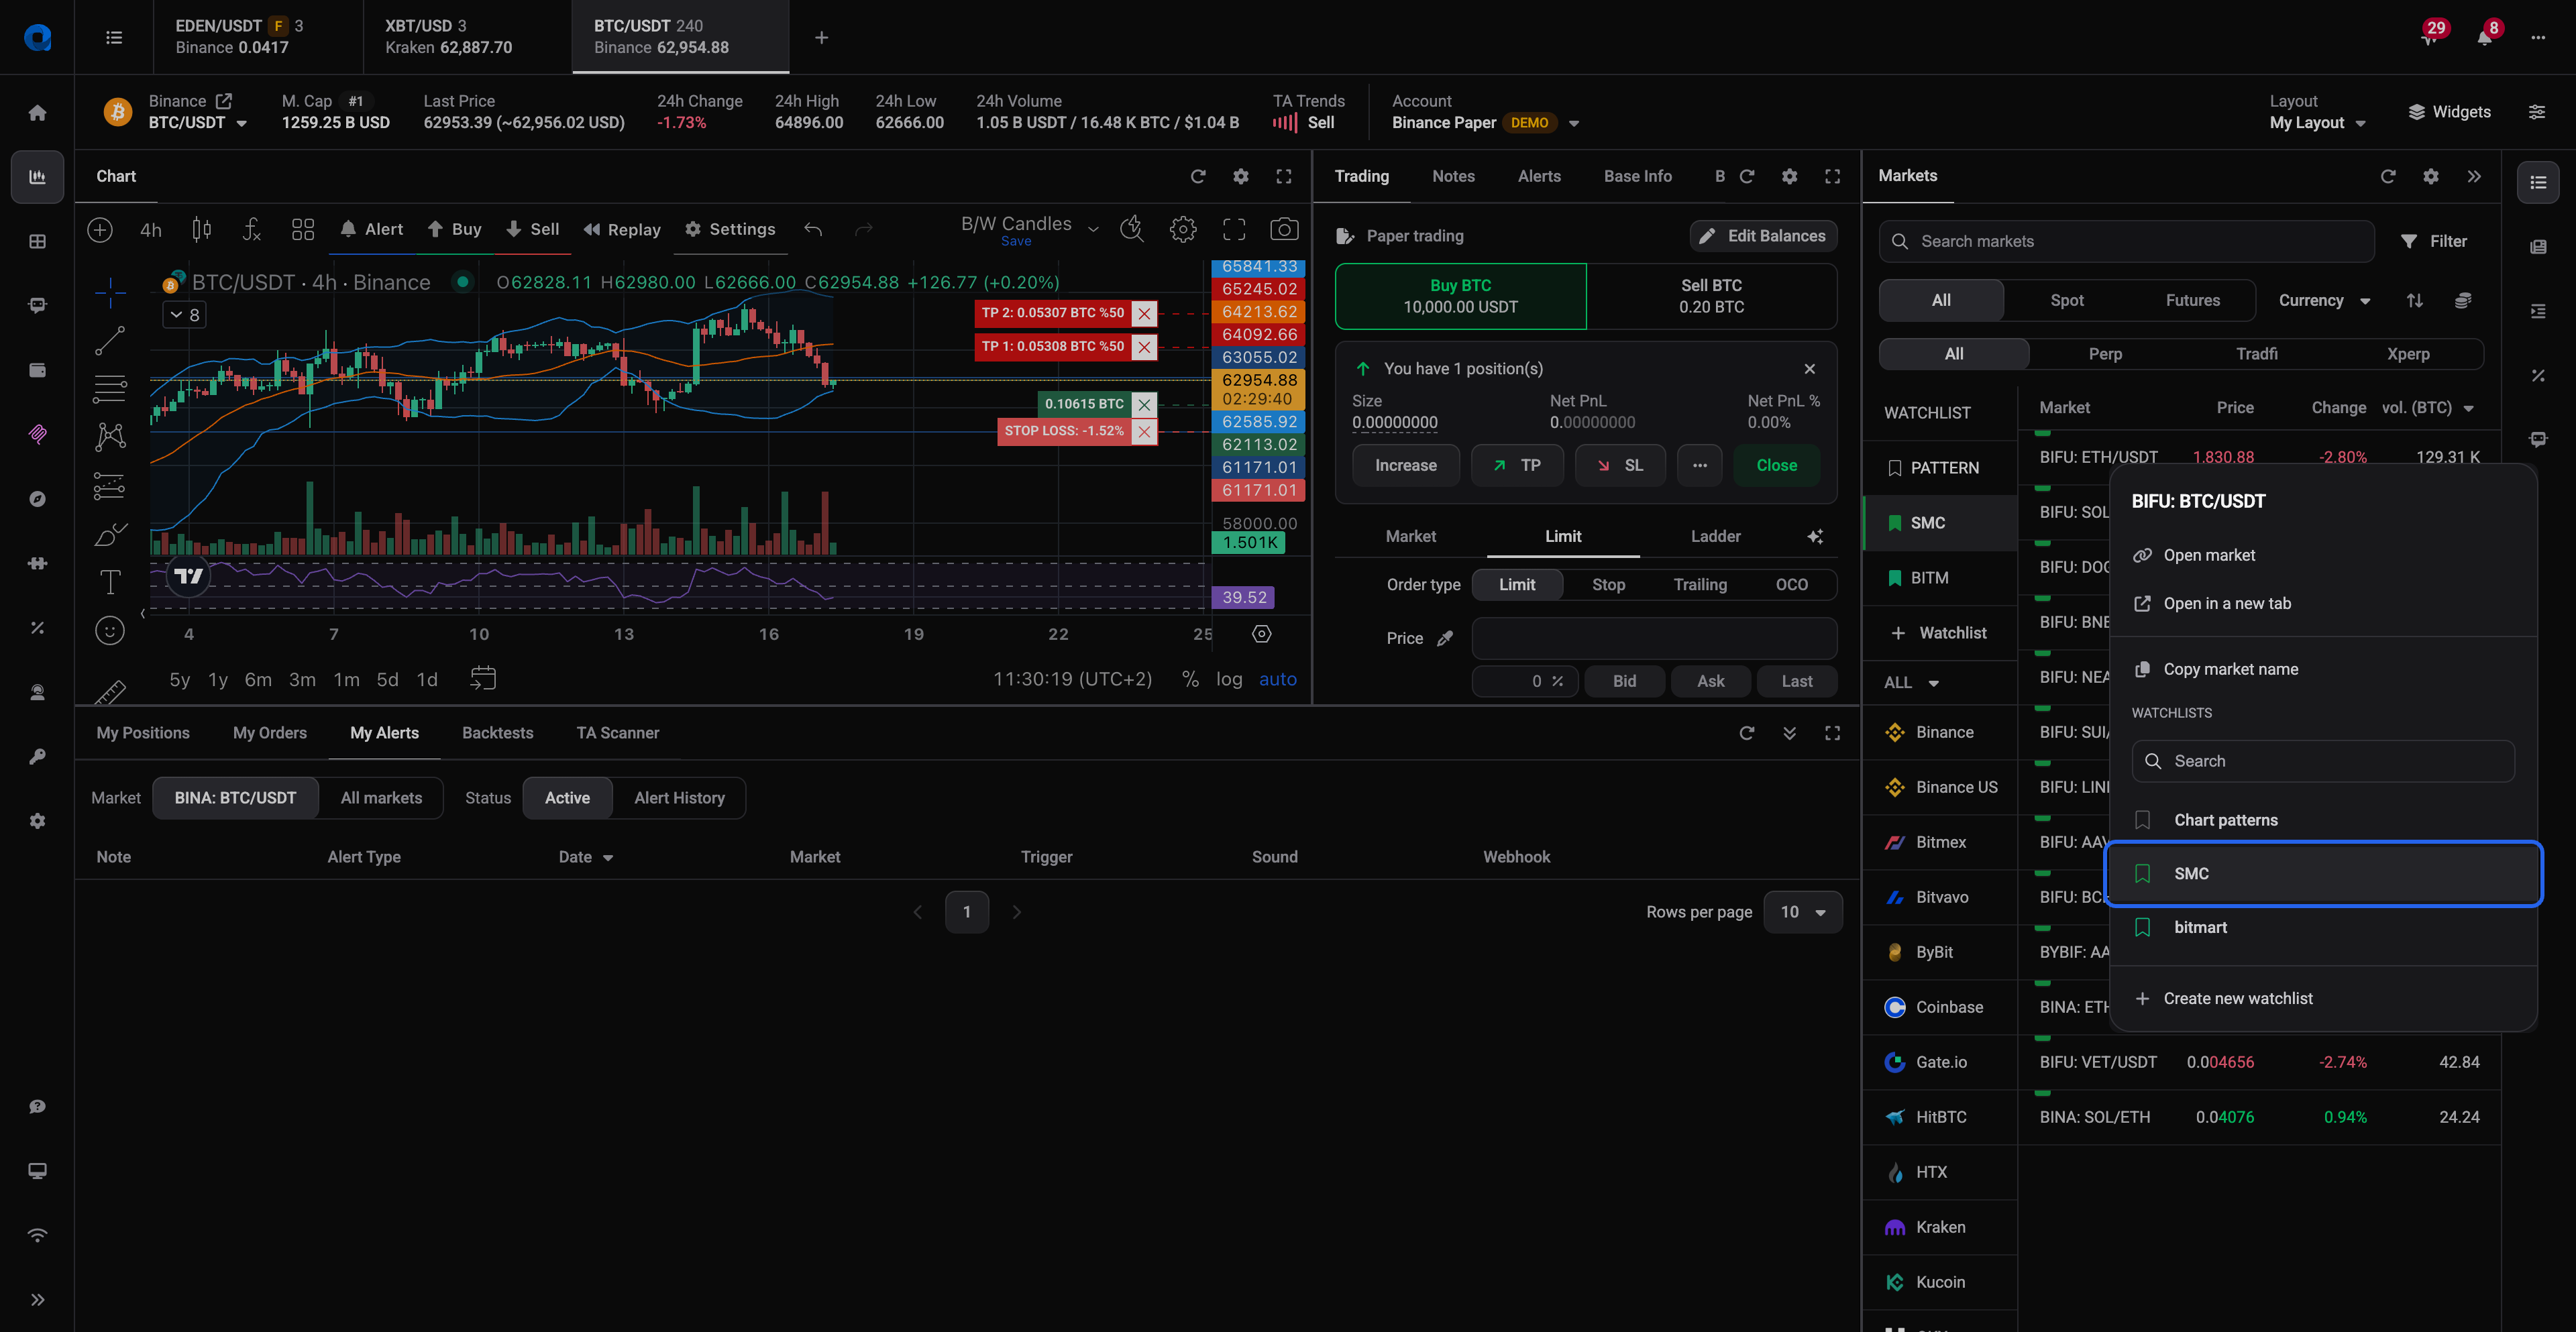
Task: Toggle log scale on the chart
Action: click(1229, 679)
